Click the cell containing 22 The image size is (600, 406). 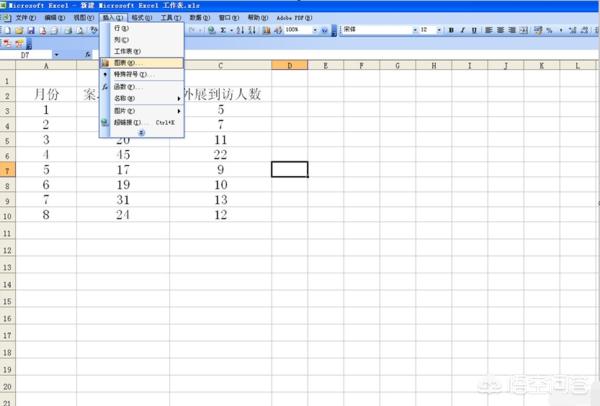tap(221, 155)
